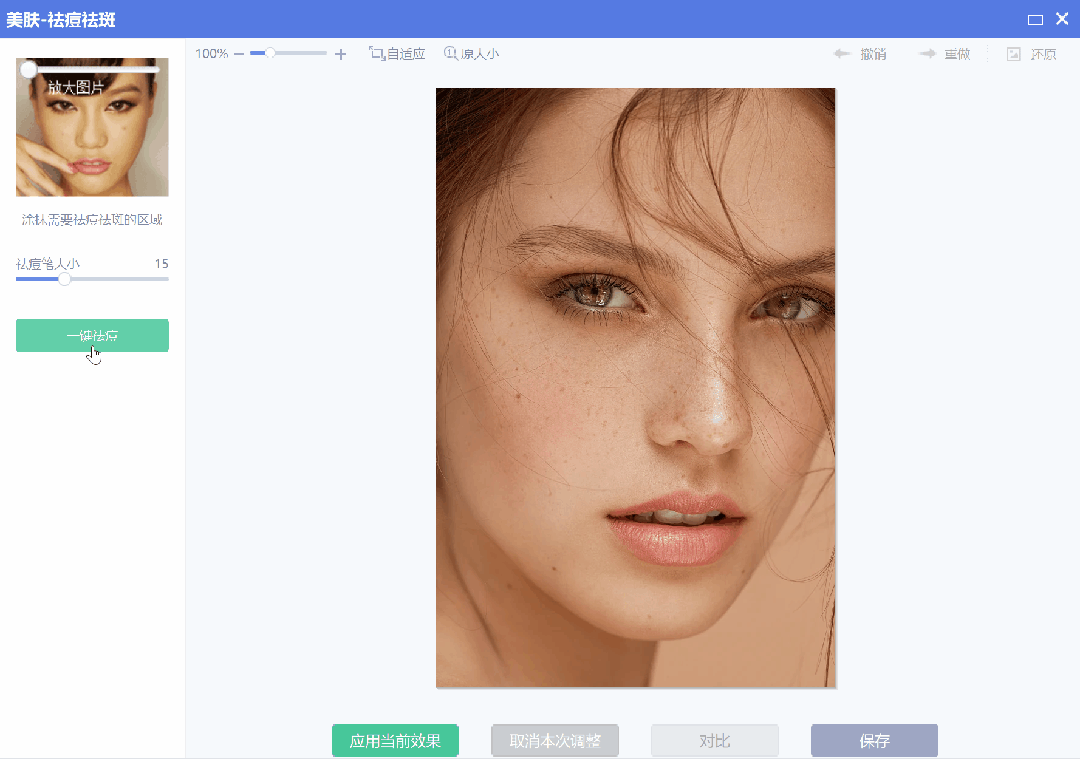Click the zoom in plus icon

coord(340,54)
